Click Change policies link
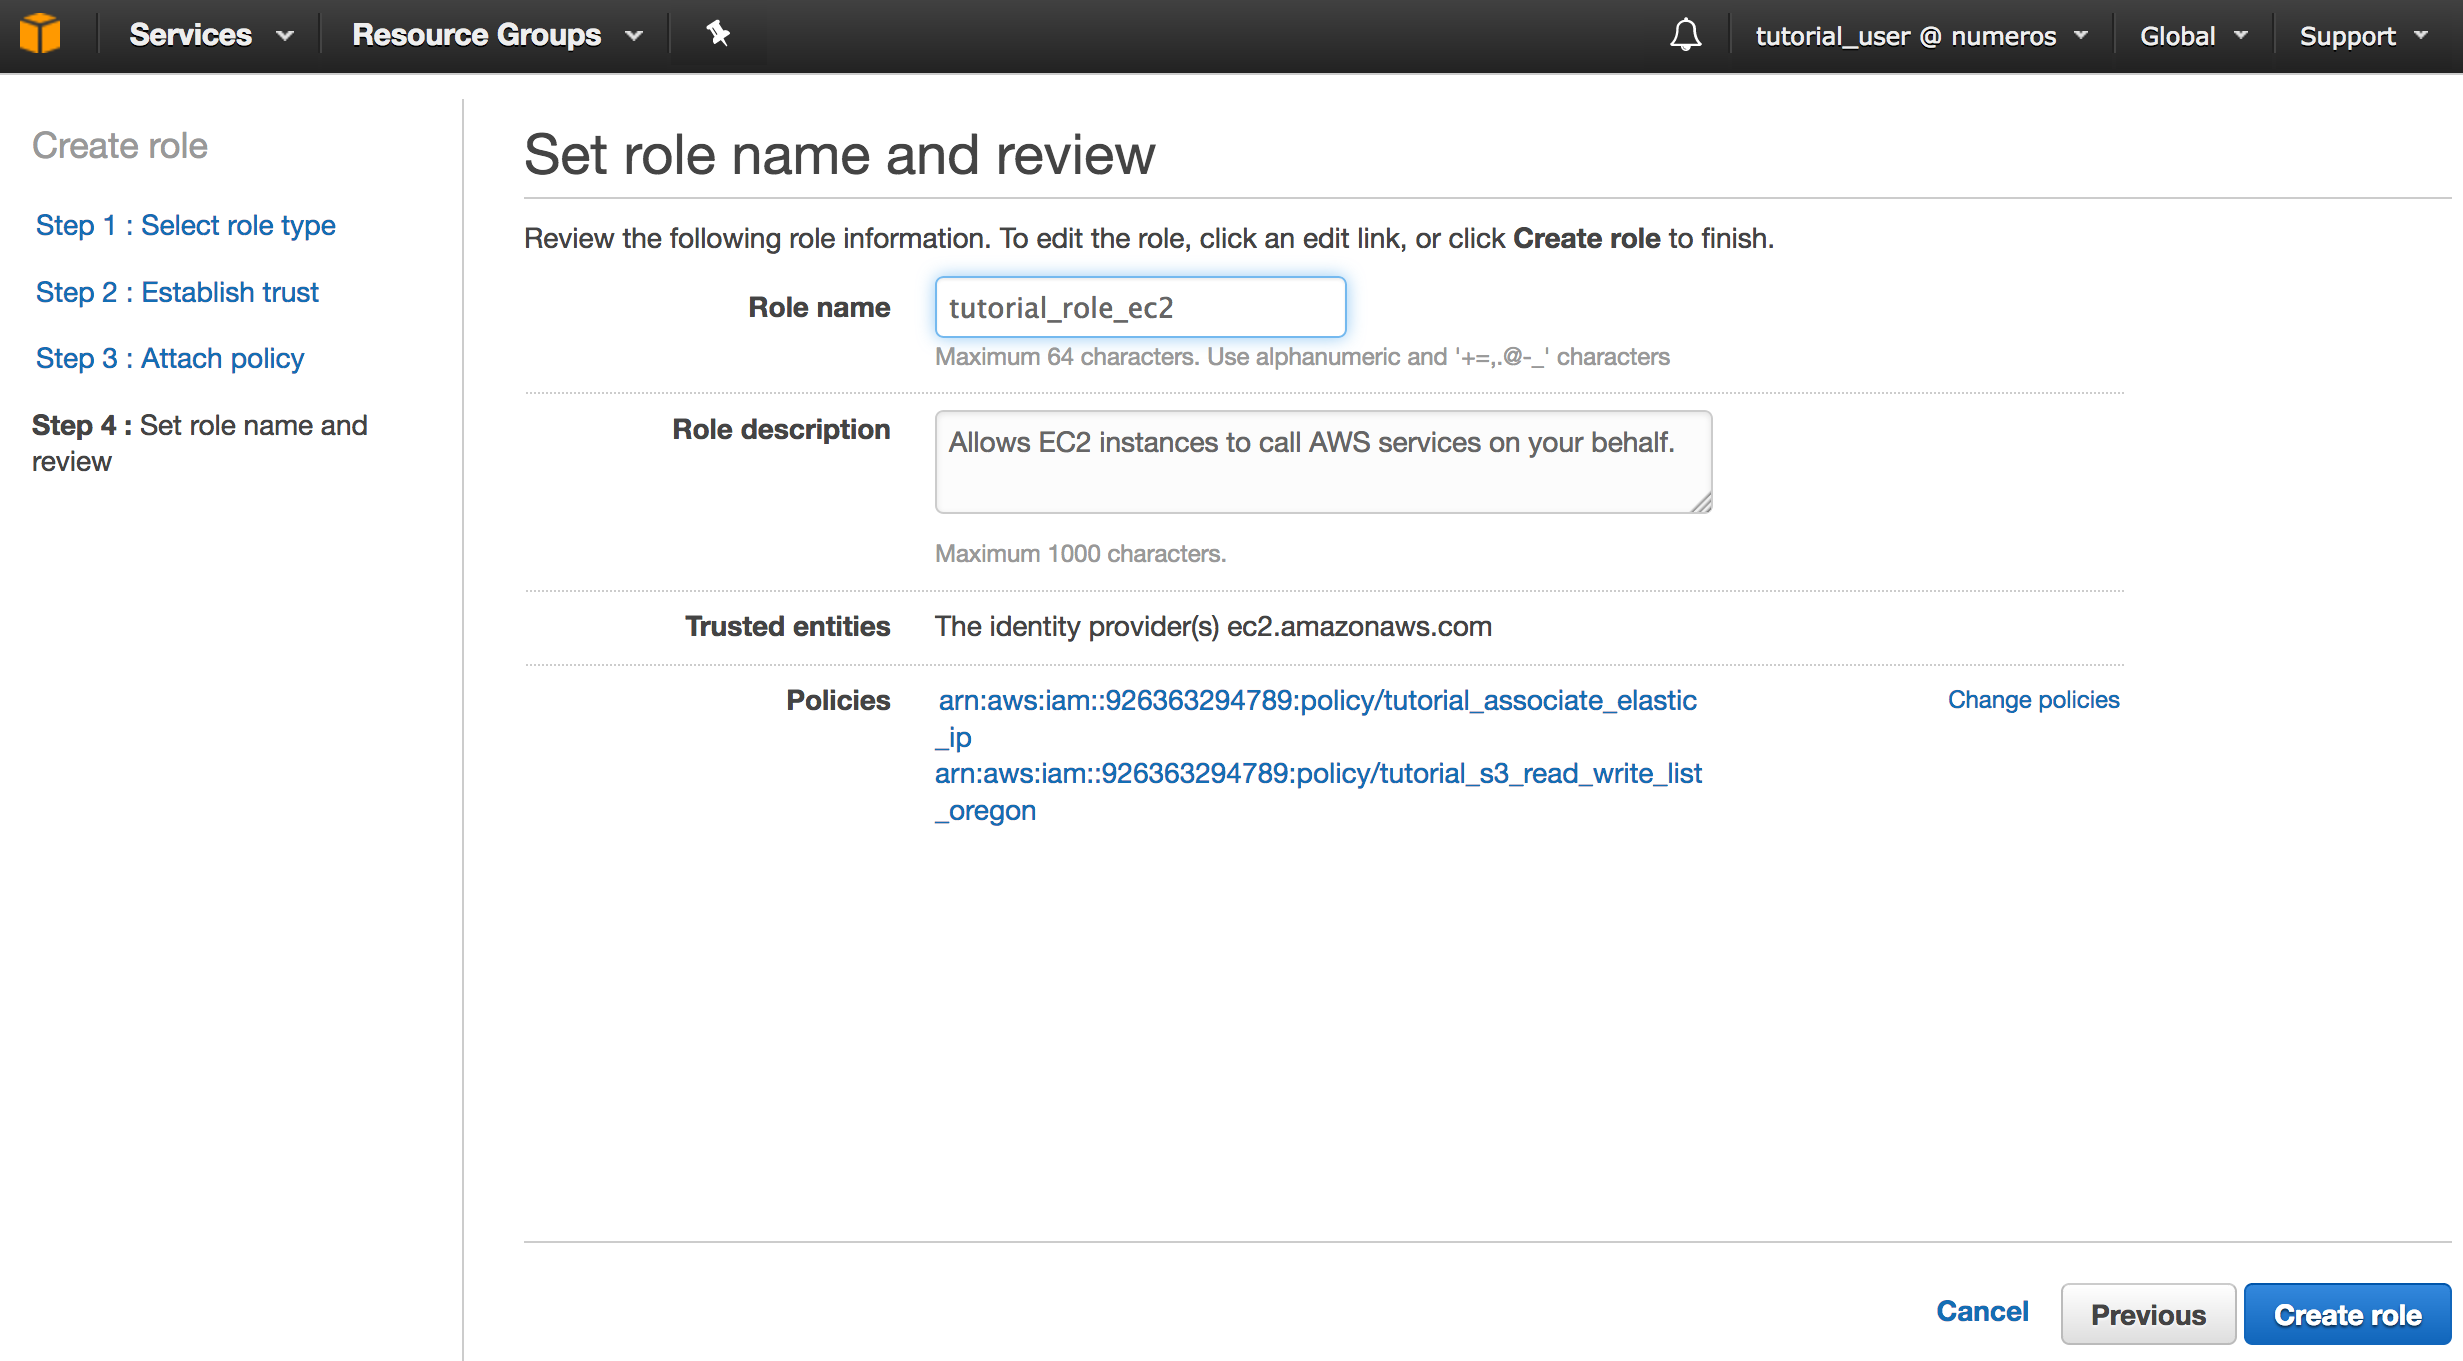The height and width of the screenshot is (1361, 2463). pos(2033,700)
